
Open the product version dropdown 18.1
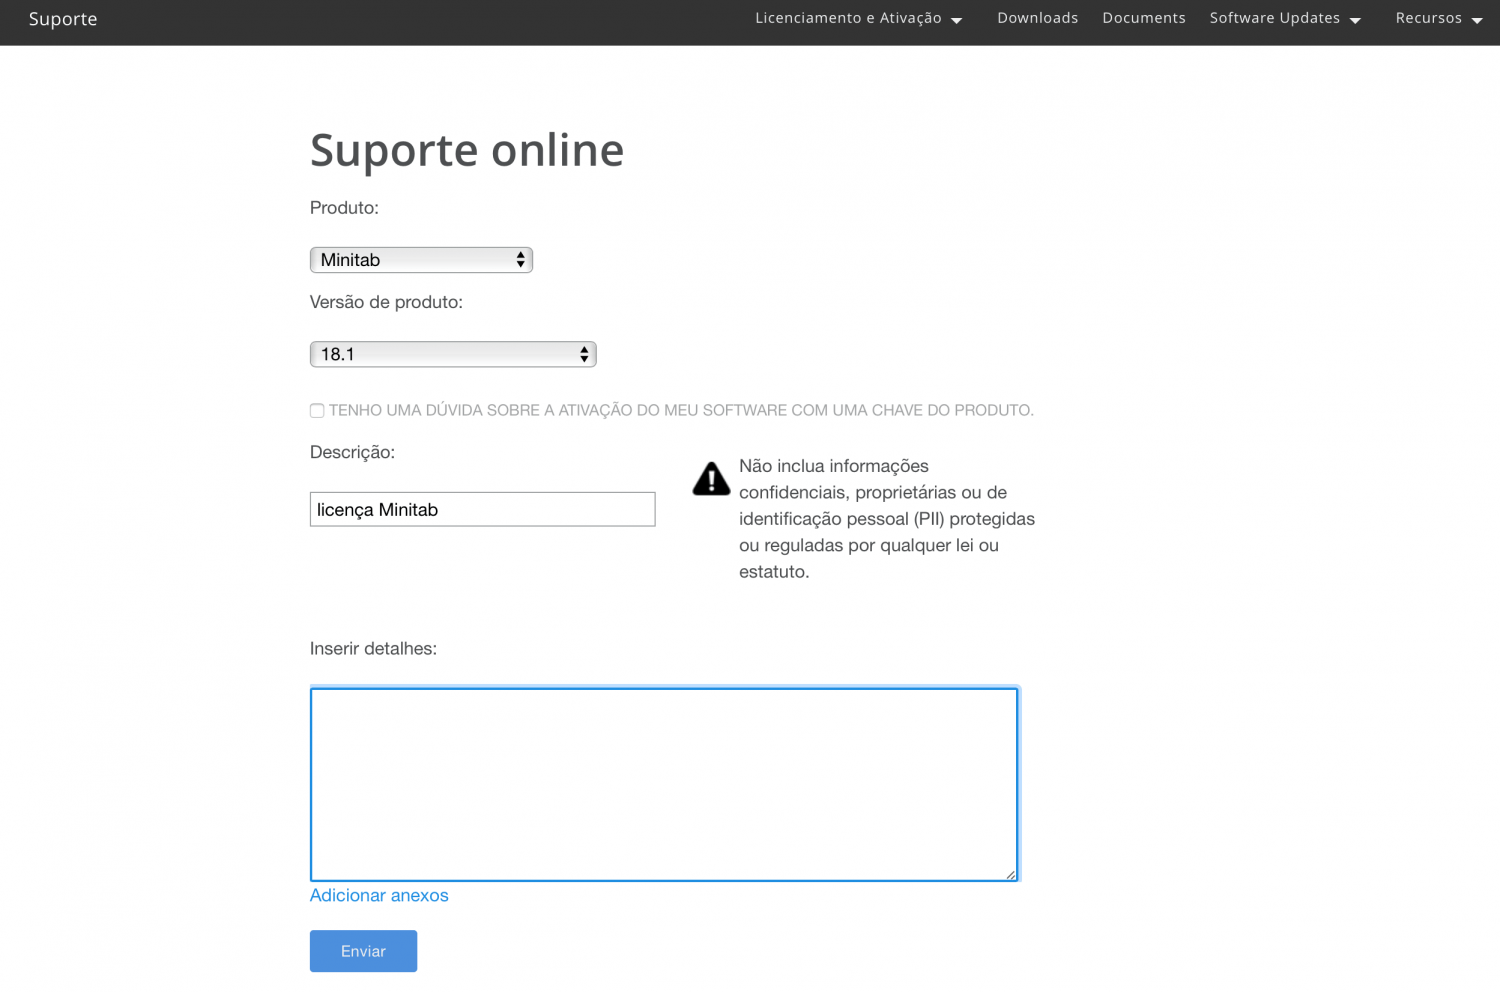[x=453, y=354]
